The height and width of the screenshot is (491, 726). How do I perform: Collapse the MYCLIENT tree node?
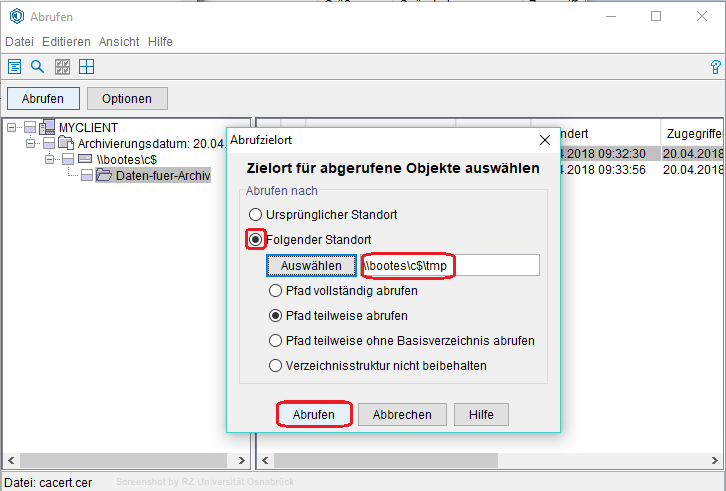12,128
